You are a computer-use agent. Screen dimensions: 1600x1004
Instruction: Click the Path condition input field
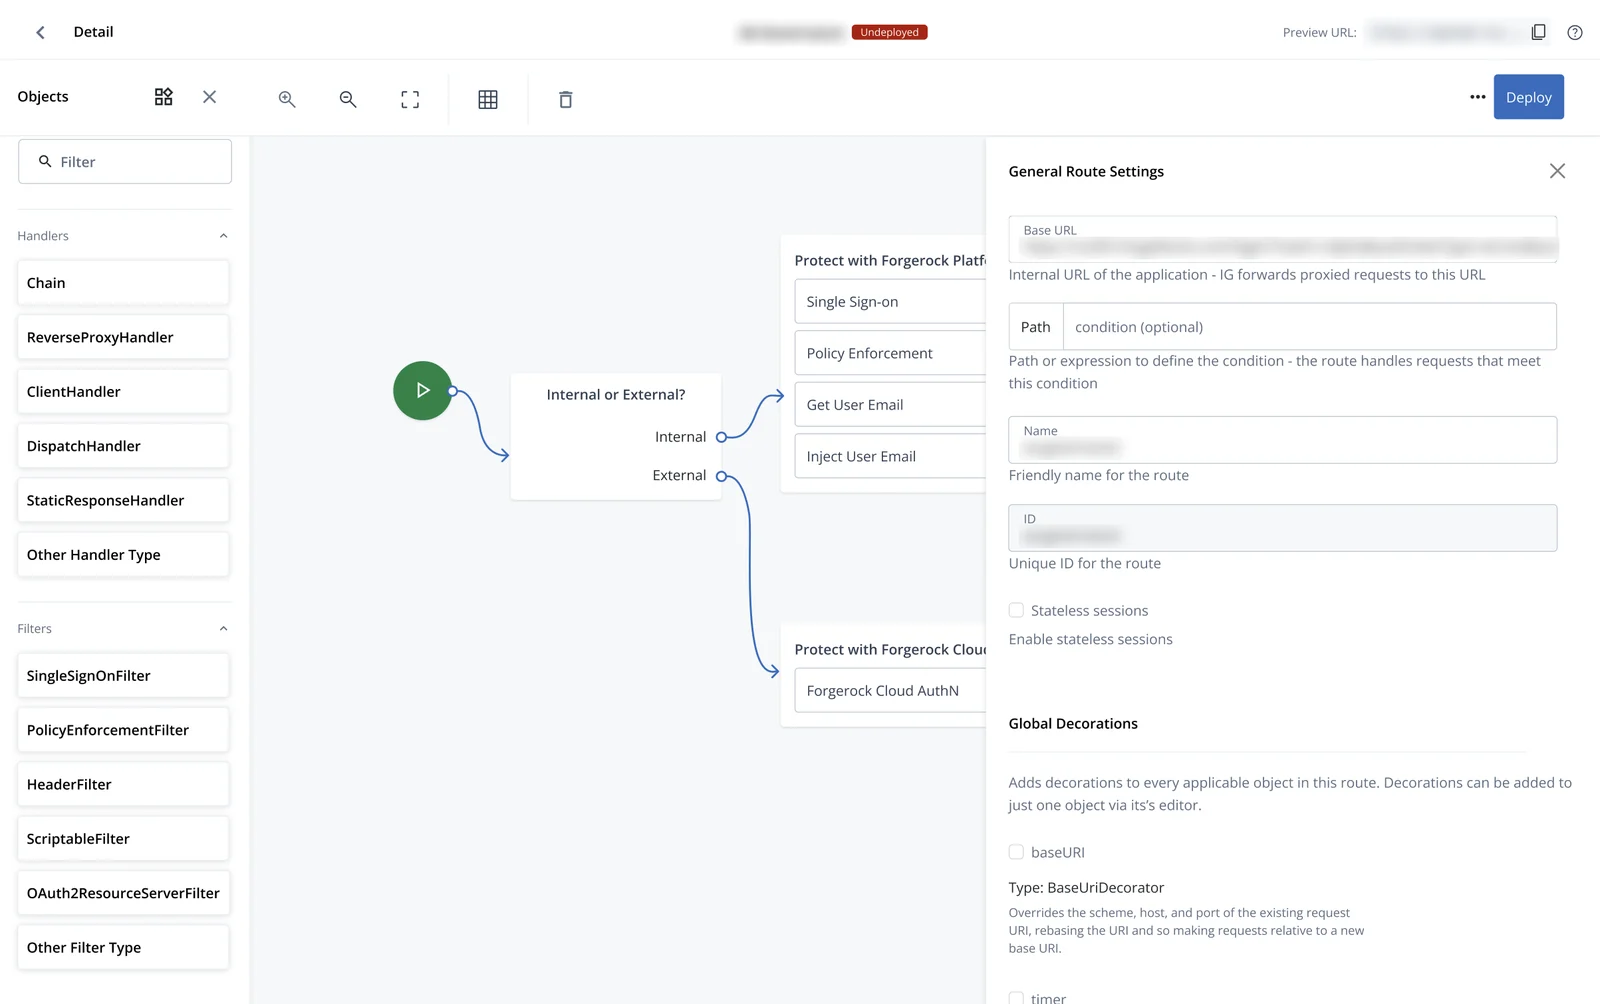(x=1309, y=327)
